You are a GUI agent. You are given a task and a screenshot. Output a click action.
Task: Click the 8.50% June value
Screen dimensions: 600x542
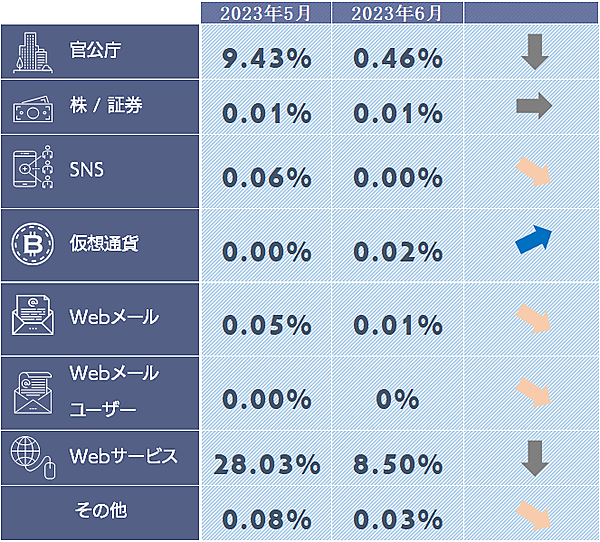(398, 464)
